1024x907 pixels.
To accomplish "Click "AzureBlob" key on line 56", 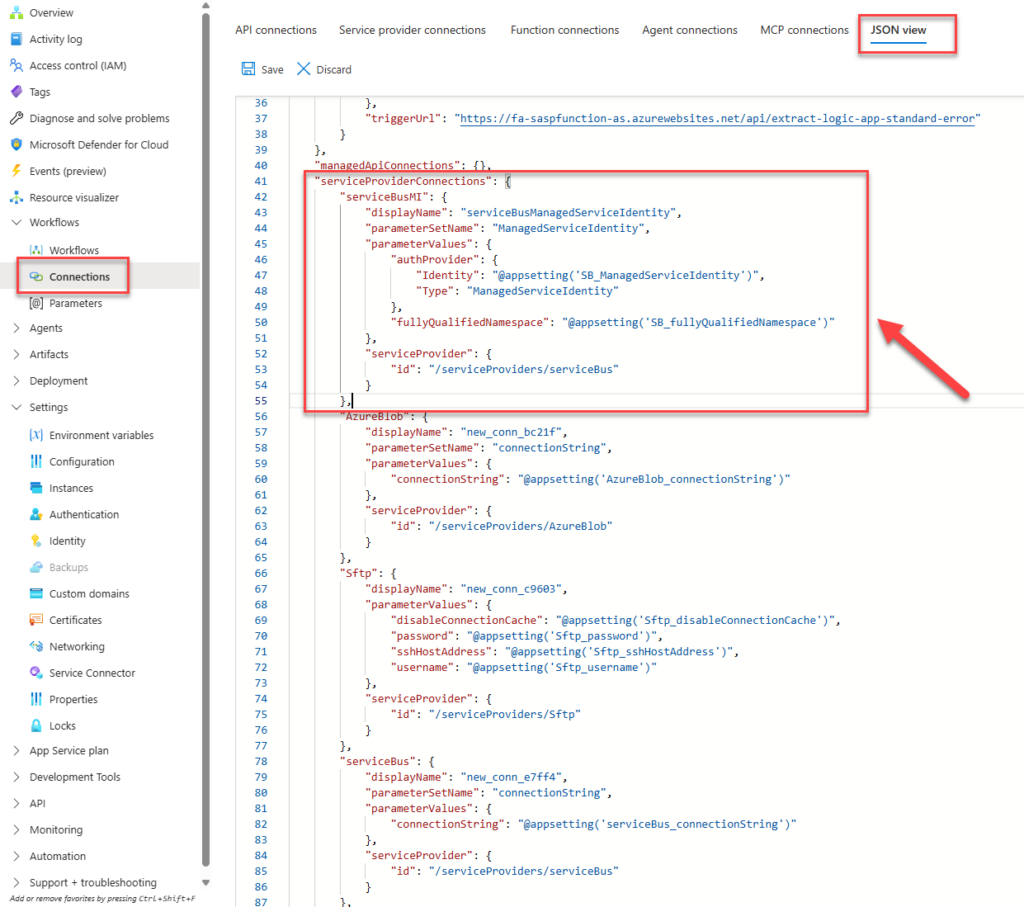I will [x=377, y=416].
